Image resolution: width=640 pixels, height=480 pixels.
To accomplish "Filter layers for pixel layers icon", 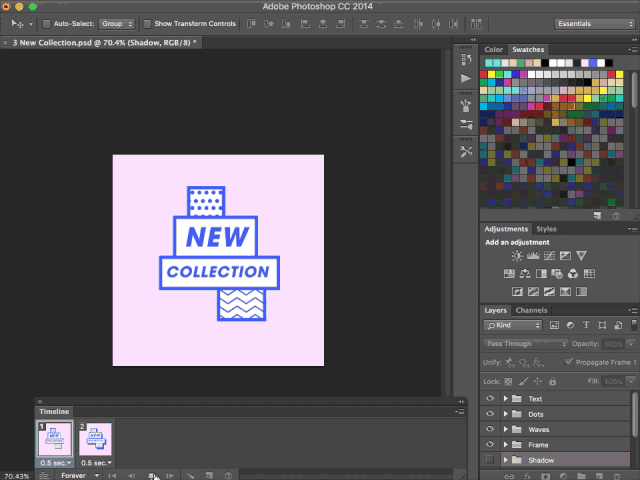I will point(554,325).
